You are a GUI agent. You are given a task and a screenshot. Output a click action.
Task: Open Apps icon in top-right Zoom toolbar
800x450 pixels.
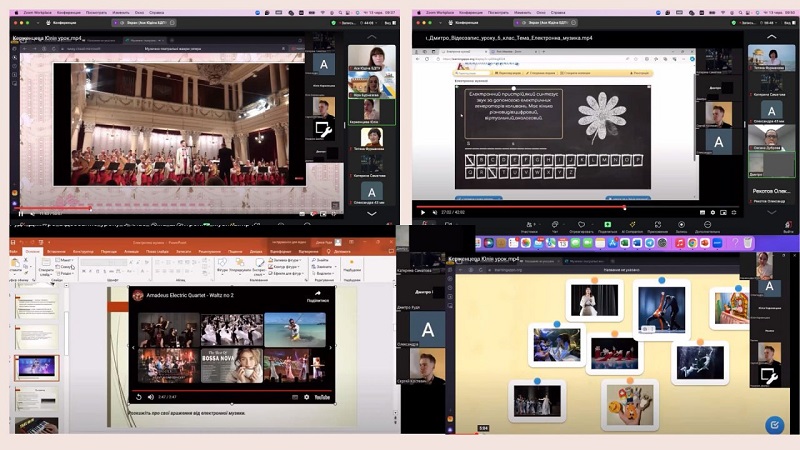[x=658, y=224]
